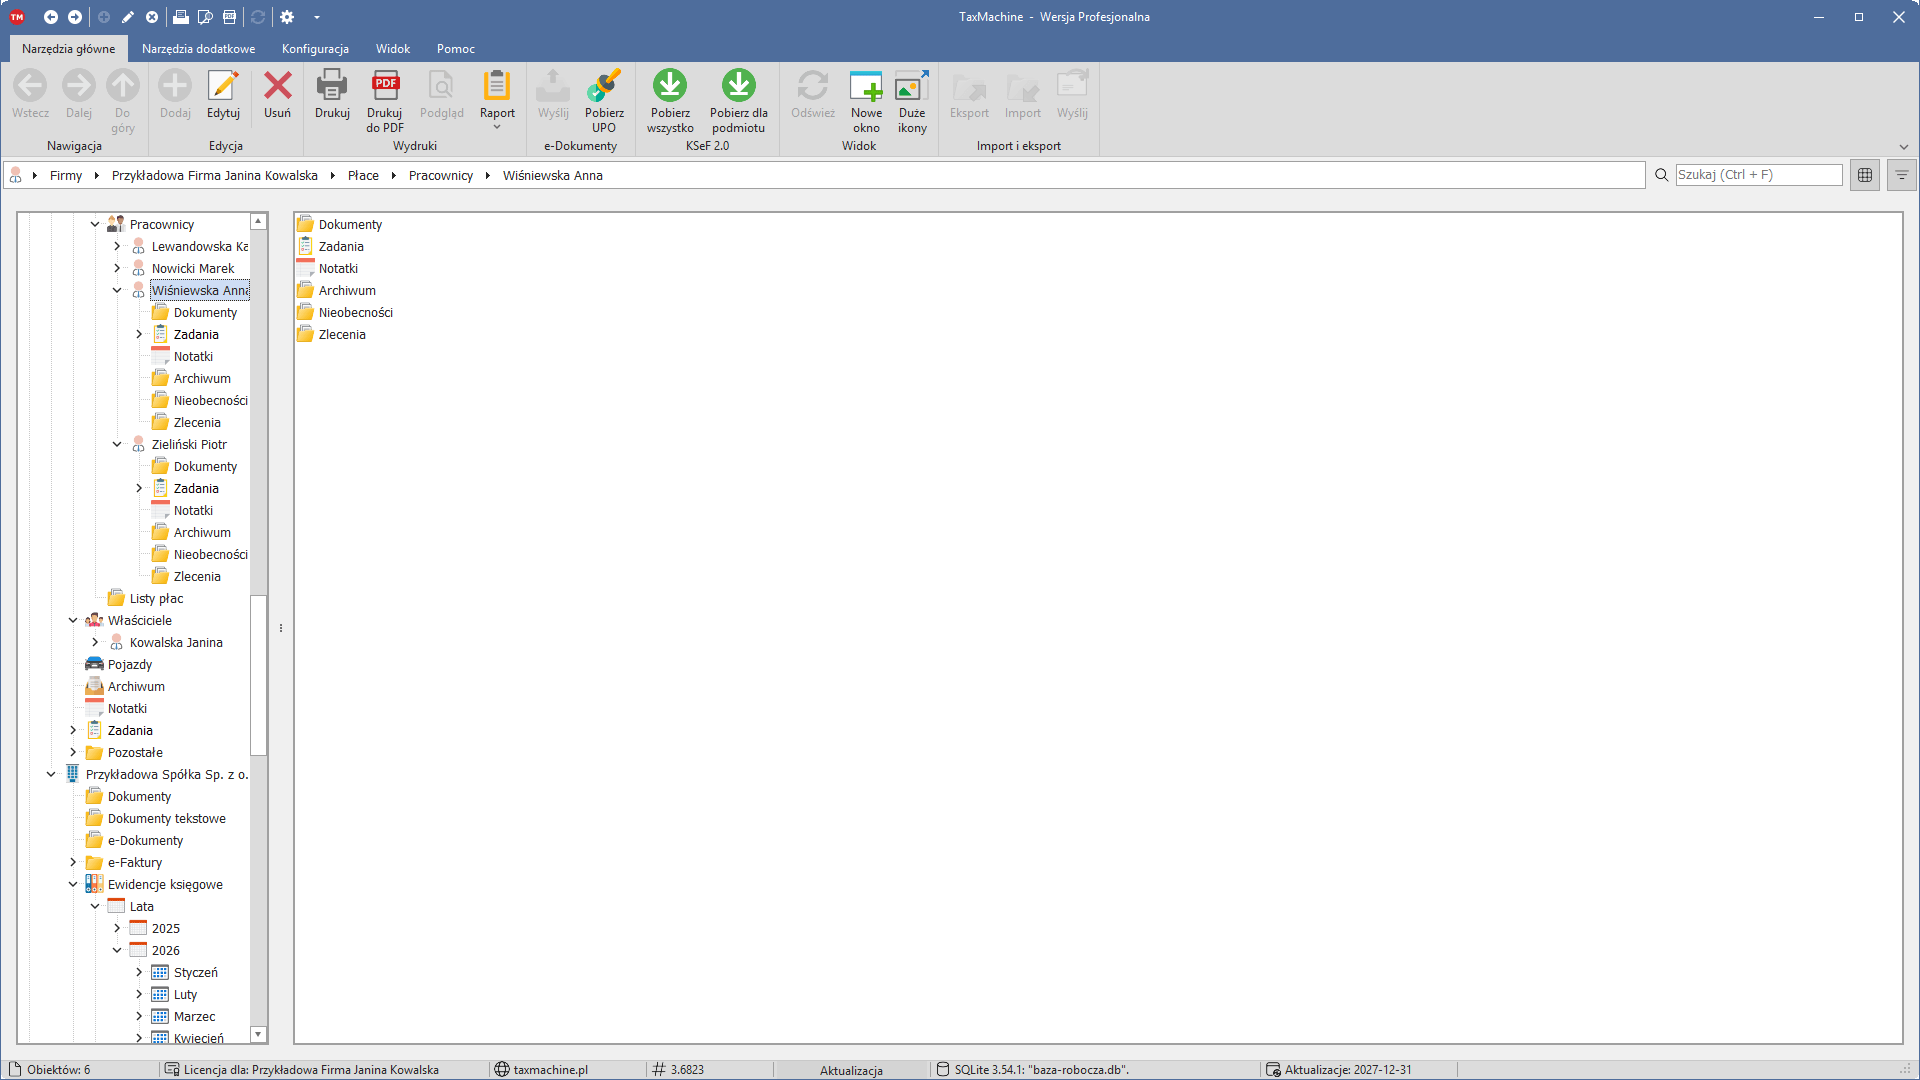
Task: Open Nowe okno from Widok group
Action: pos(866,100)
